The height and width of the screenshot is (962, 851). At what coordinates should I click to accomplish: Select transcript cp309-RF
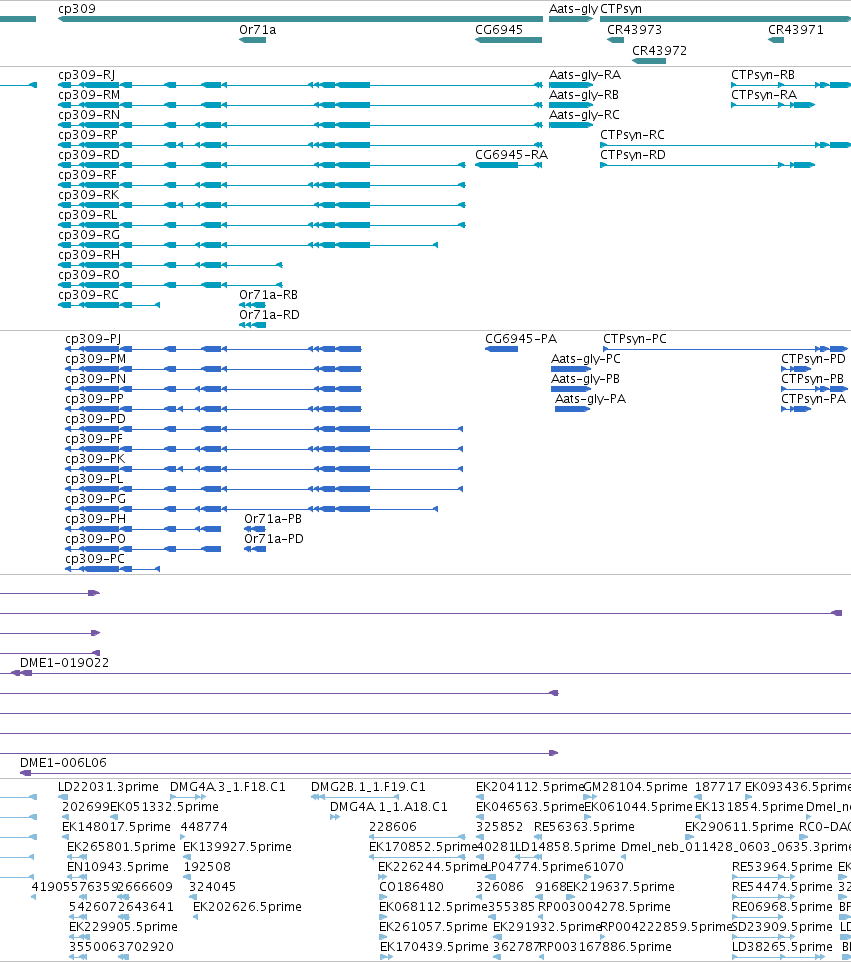pyautogui.click(x=87, y=175)
